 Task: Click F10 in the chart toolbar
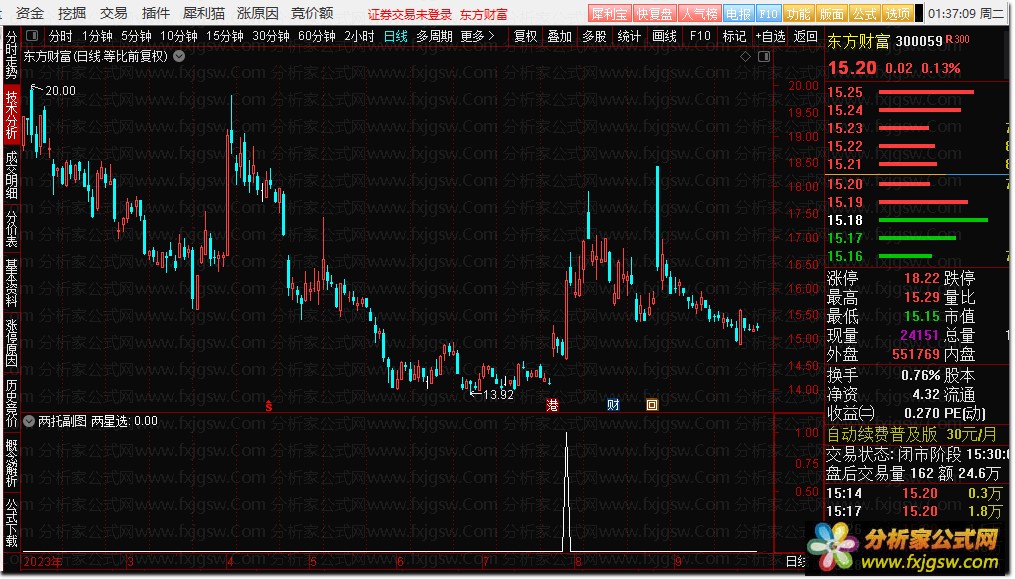pyautogui.click(x=700, y=36)
